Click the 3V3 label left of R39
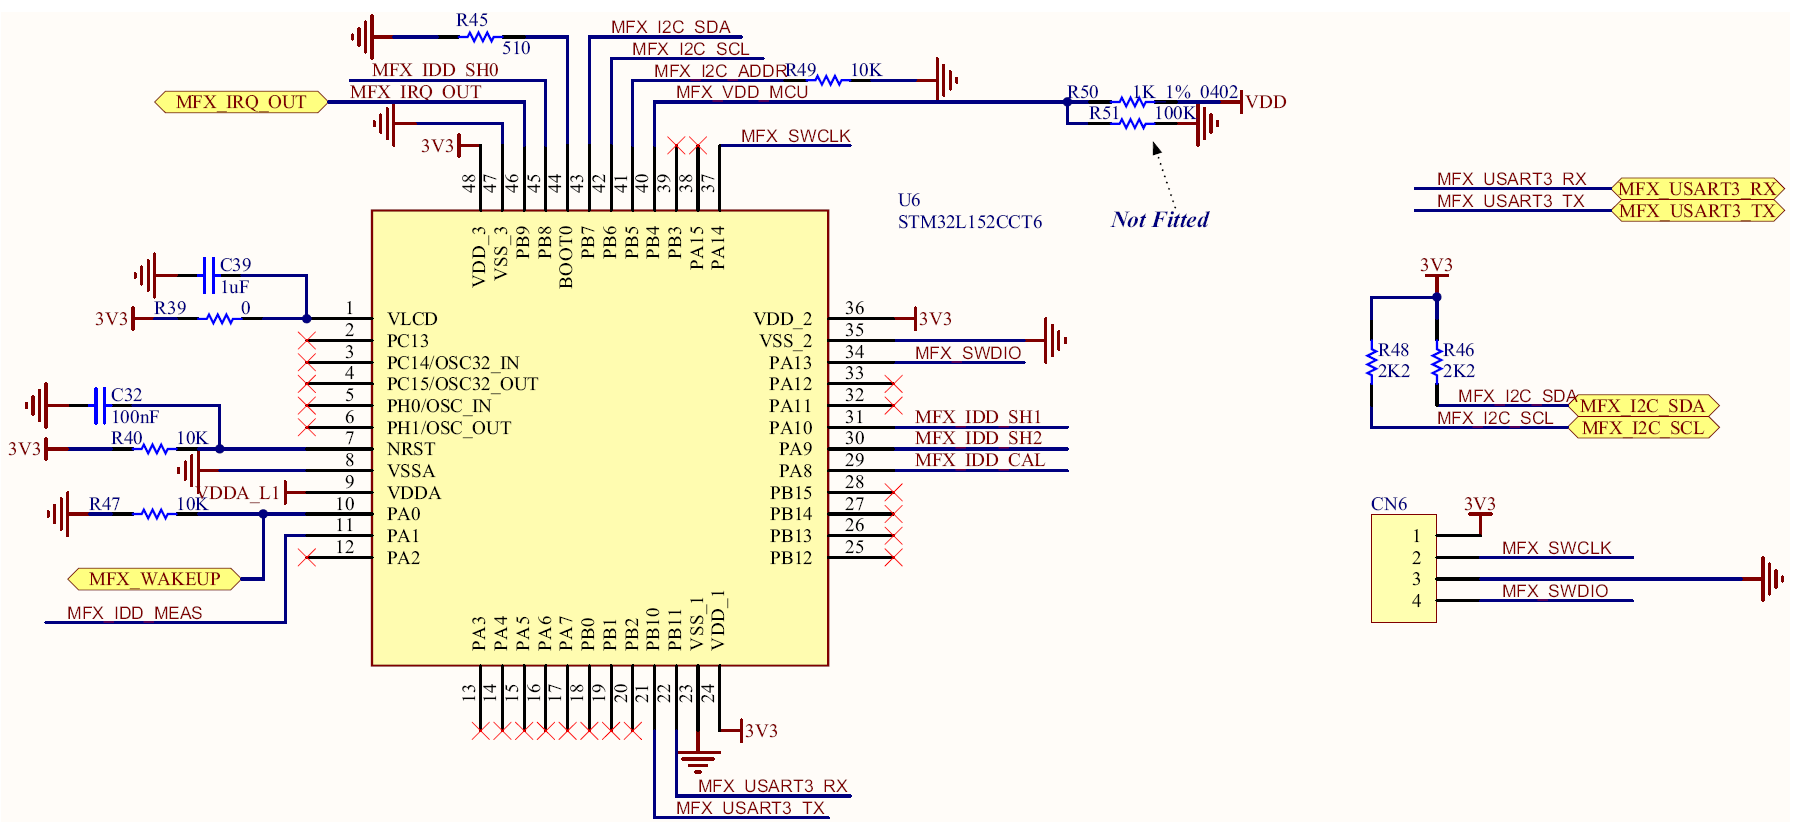Image resolution: width=1797 pixels, height=829 pixels. pos(113,319)
